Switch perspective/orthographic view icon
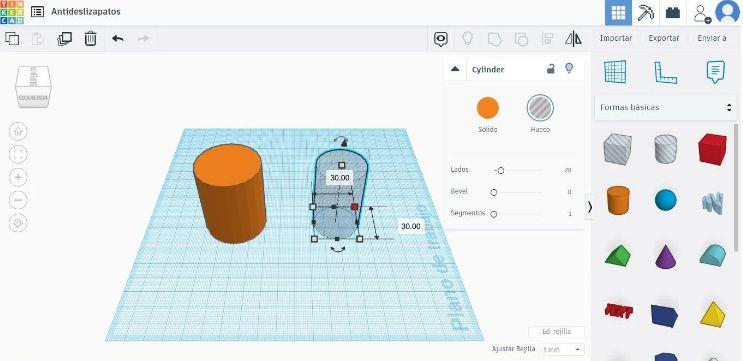 18,223
